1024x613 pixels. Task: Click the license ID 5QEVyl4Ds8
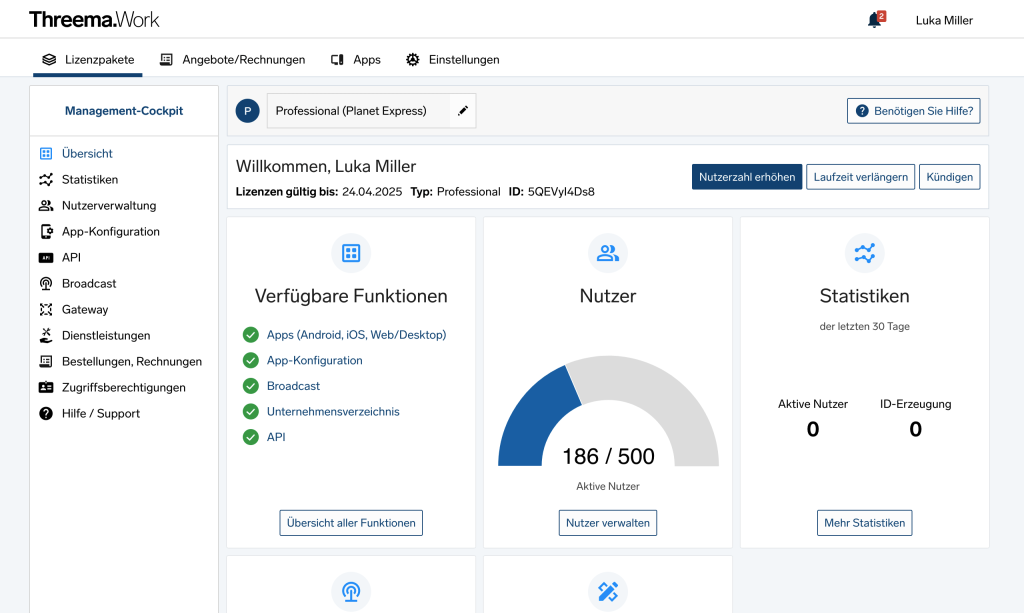tap(562, 192)
